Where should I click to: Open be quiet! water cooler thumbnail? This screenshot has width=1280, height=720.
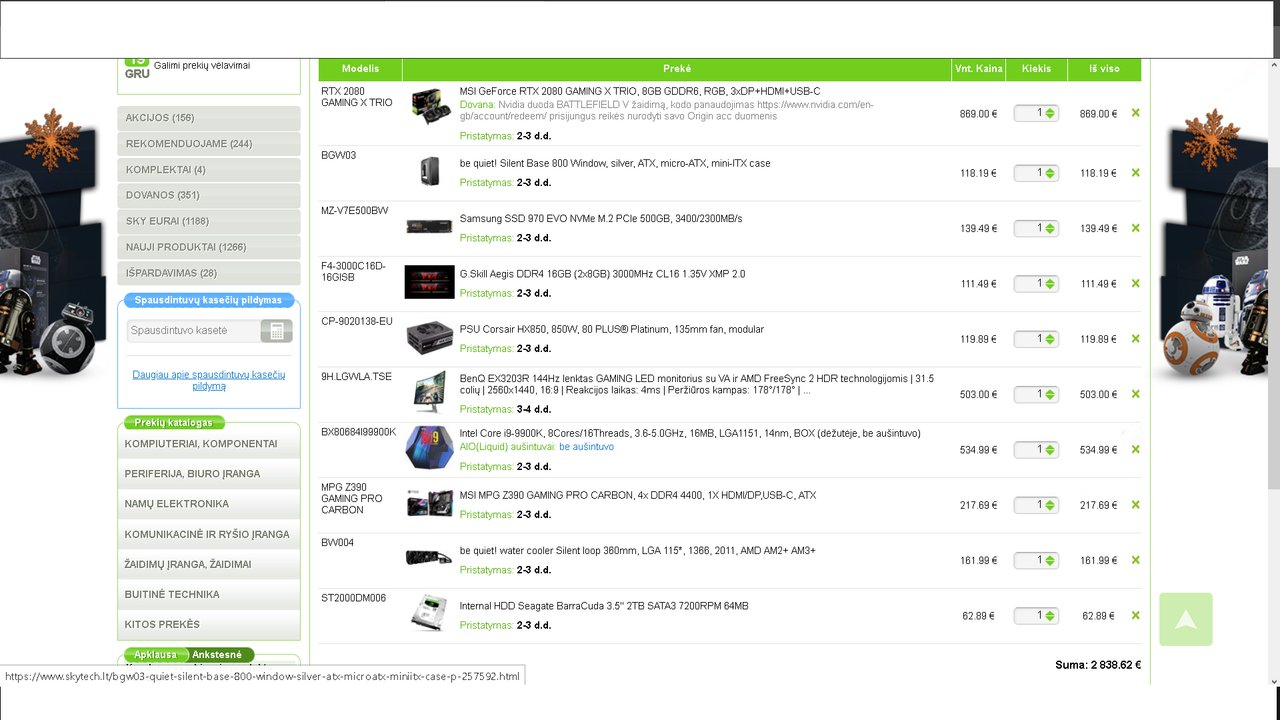tap(430, 558)
